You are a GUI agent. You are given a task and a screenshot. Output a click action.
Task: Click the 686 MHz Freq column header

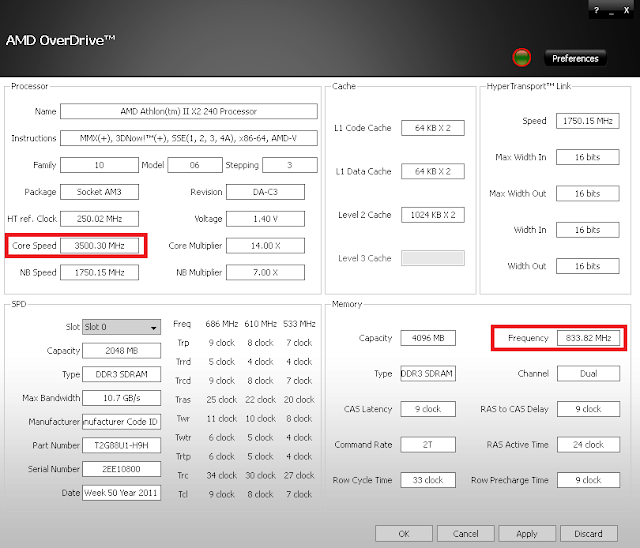click(x=222, y=324)
